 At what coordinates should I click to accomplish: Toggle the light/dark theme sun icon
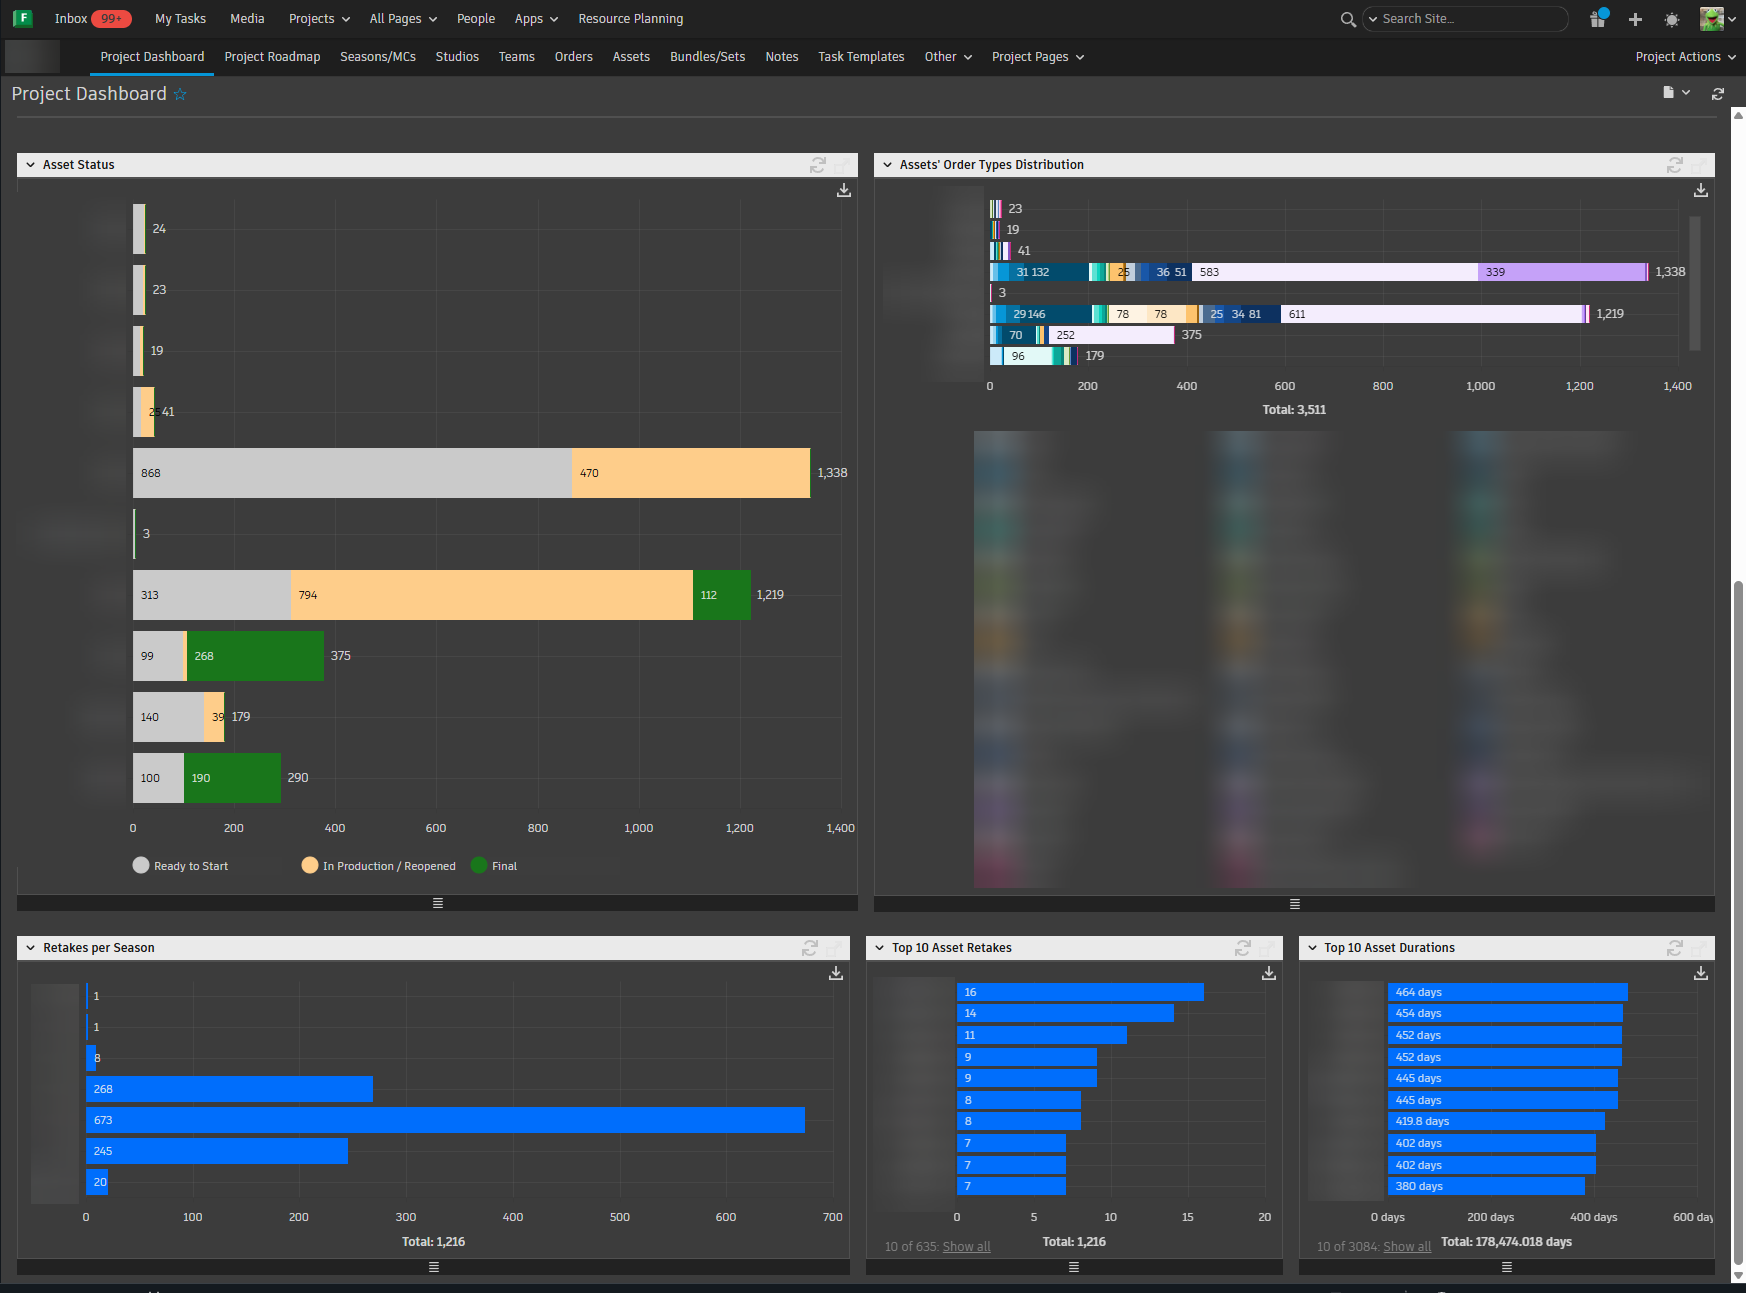pos(1671,19)
